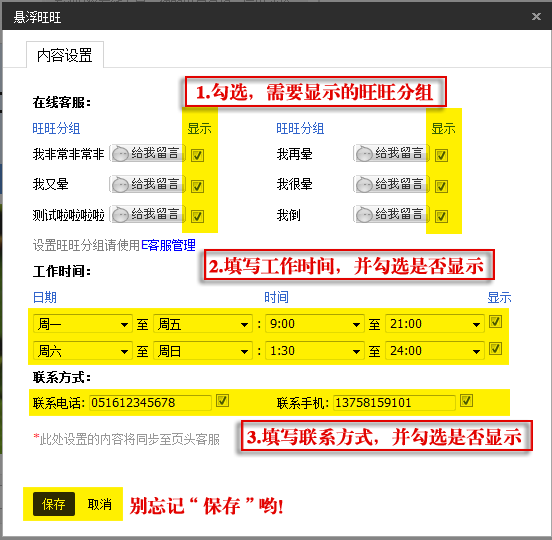Click the 保存 button

pos(54,504)
